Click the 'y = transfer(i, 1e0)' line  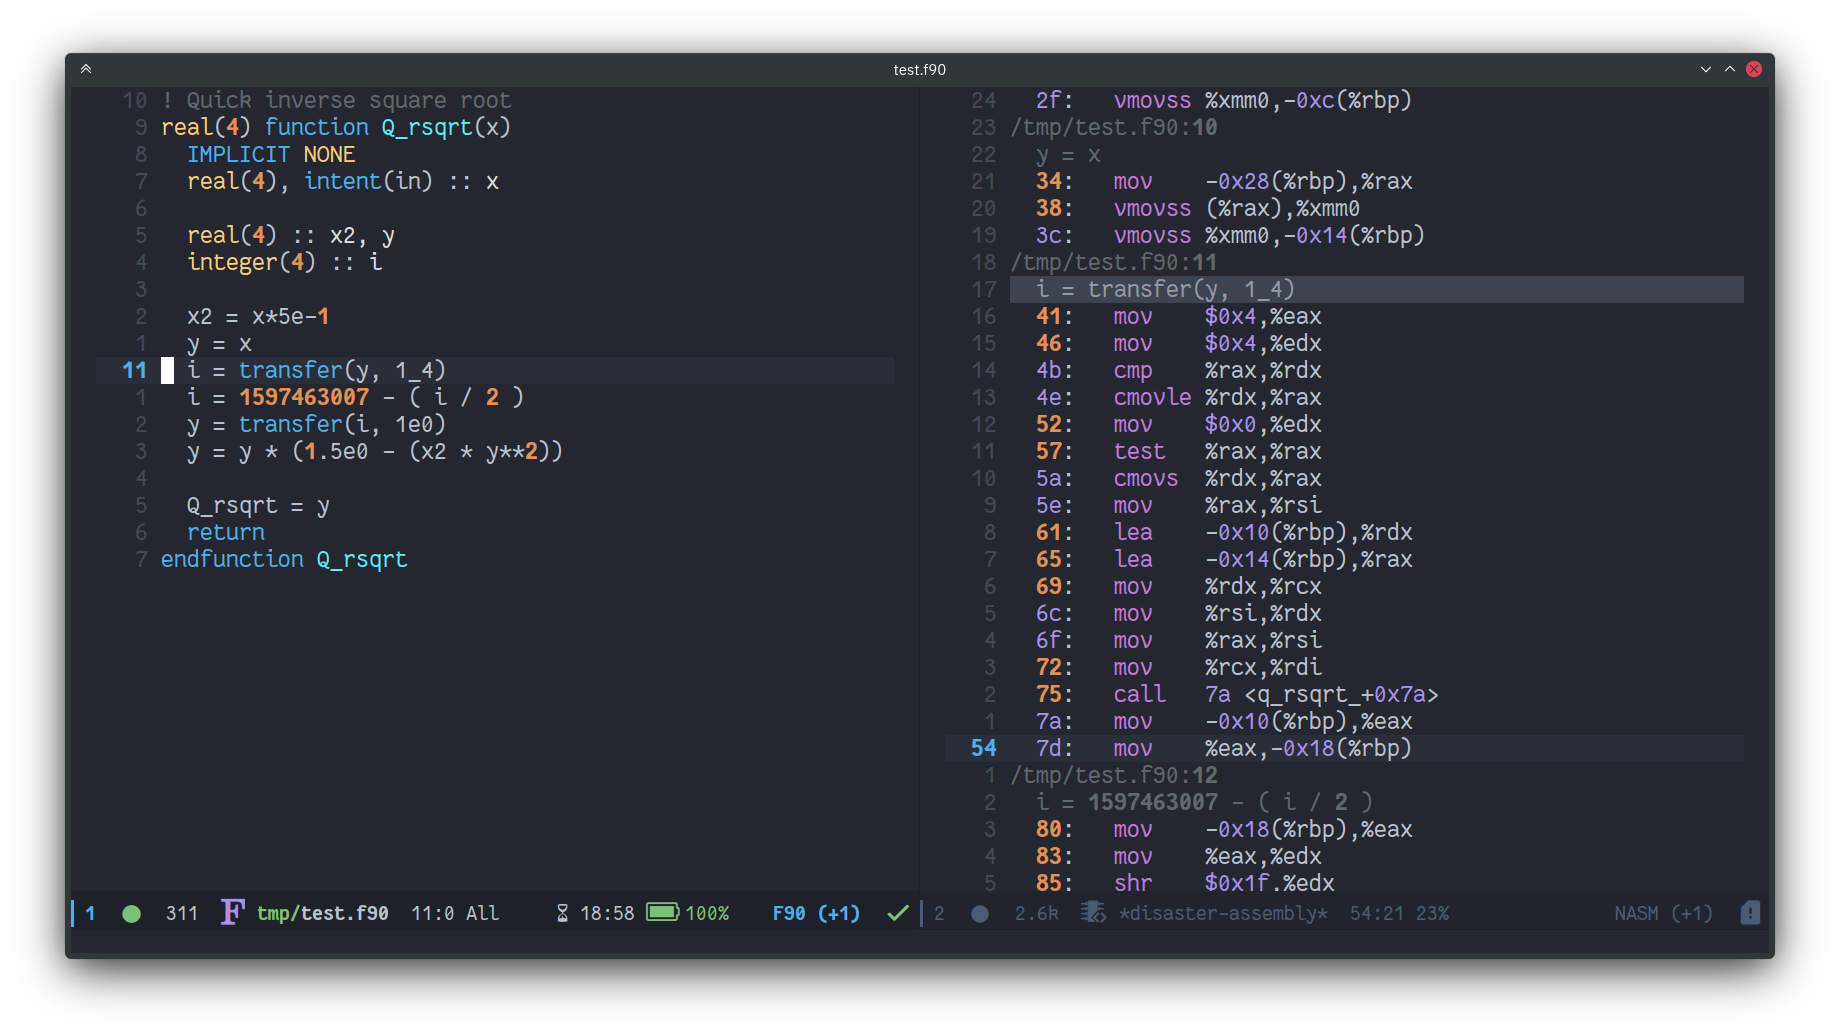click(316, 424)
